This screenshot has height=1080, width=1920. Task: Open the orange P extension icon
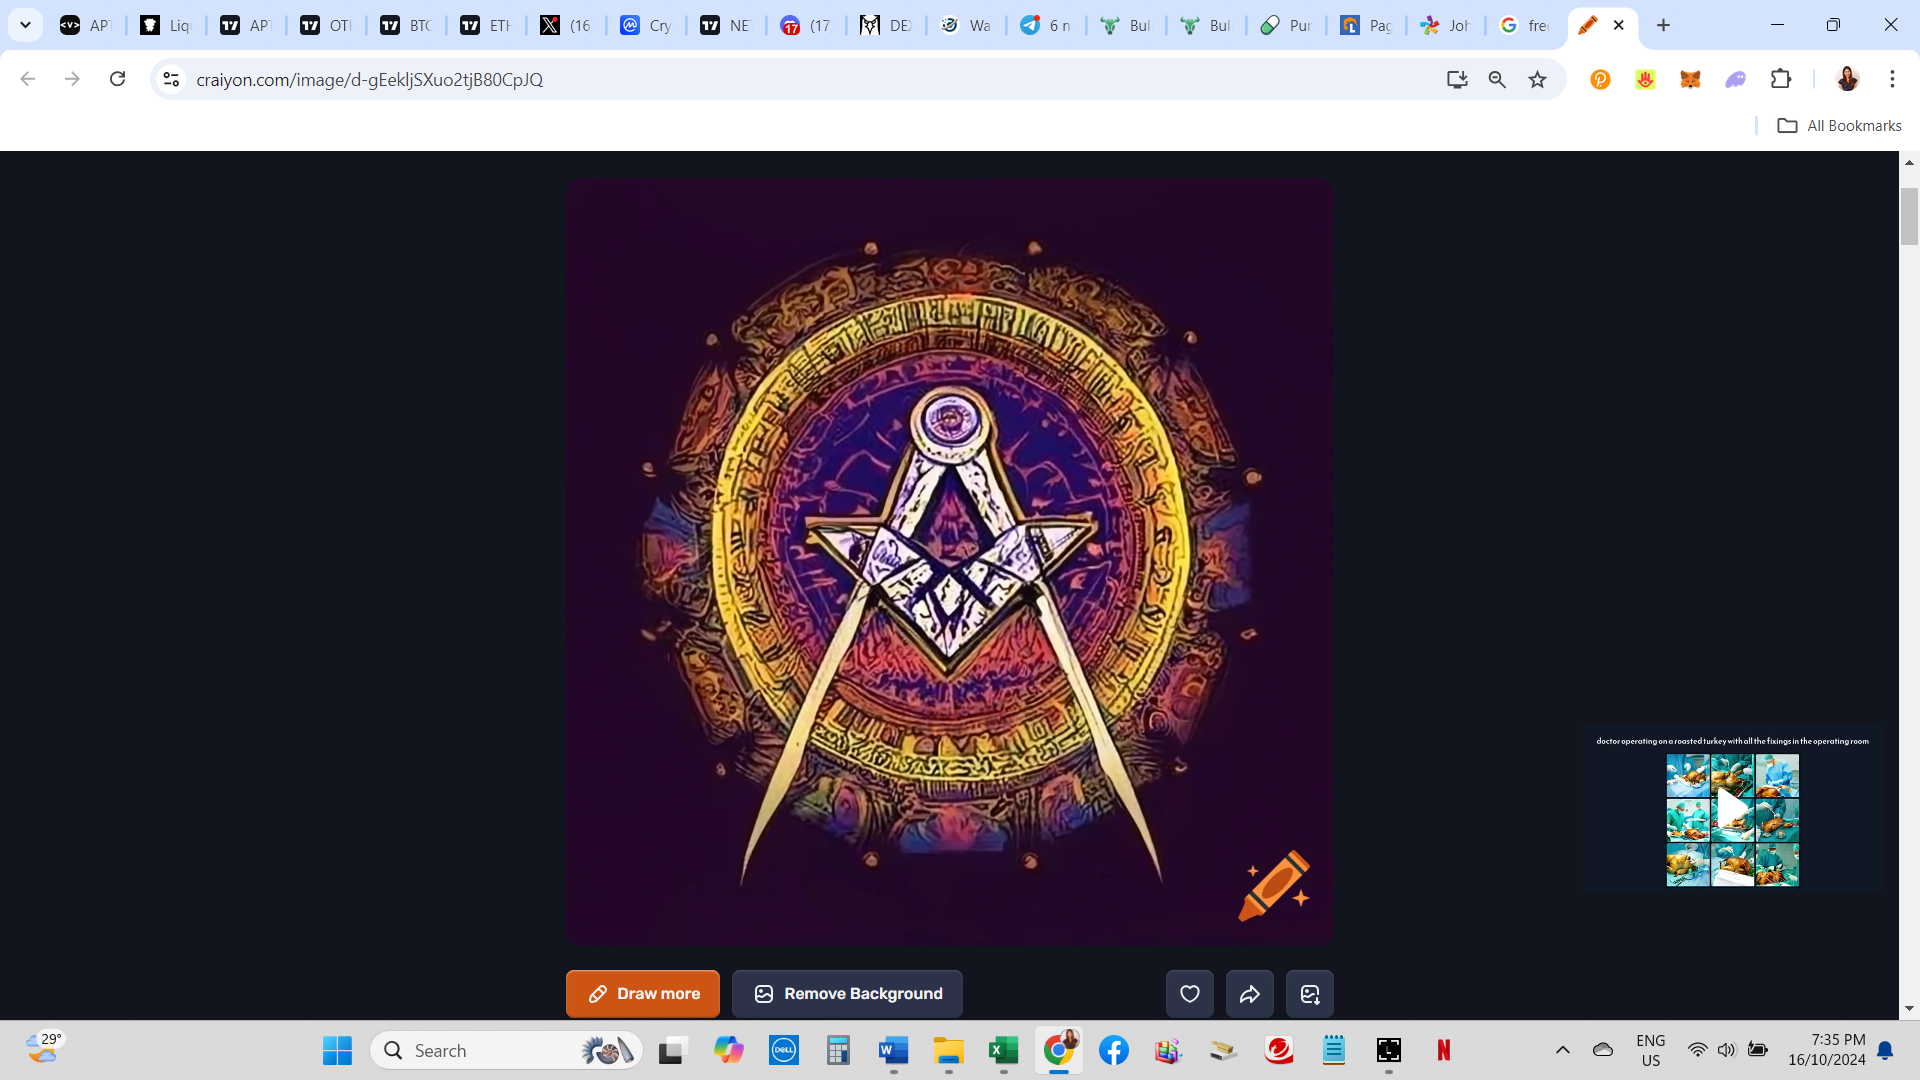coord(1600,79)
